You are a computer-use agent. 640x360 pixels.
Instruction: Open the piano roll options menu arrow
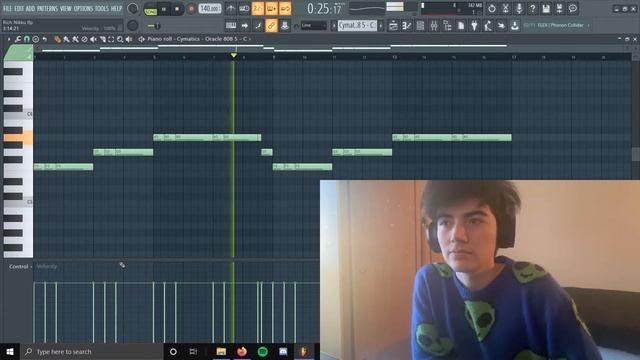(x=9, y=39)
